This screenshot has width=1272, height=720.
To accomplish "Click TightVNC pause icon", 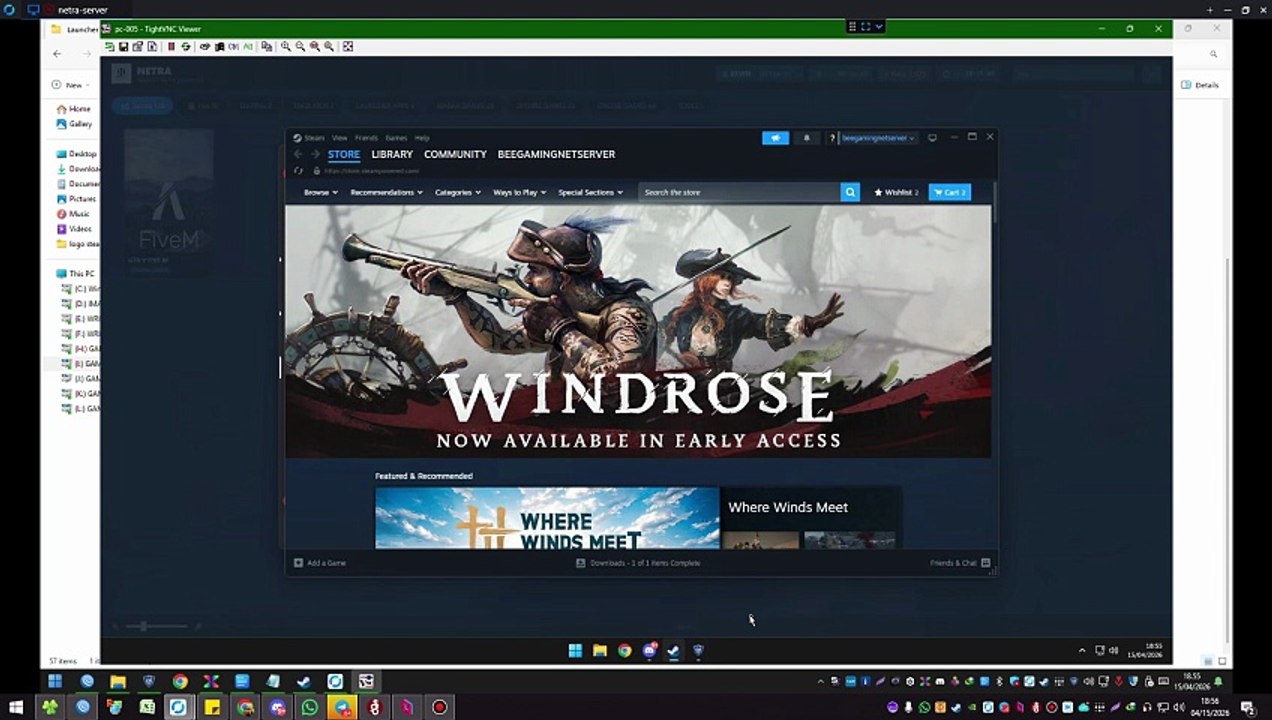I will coord(171,46).
